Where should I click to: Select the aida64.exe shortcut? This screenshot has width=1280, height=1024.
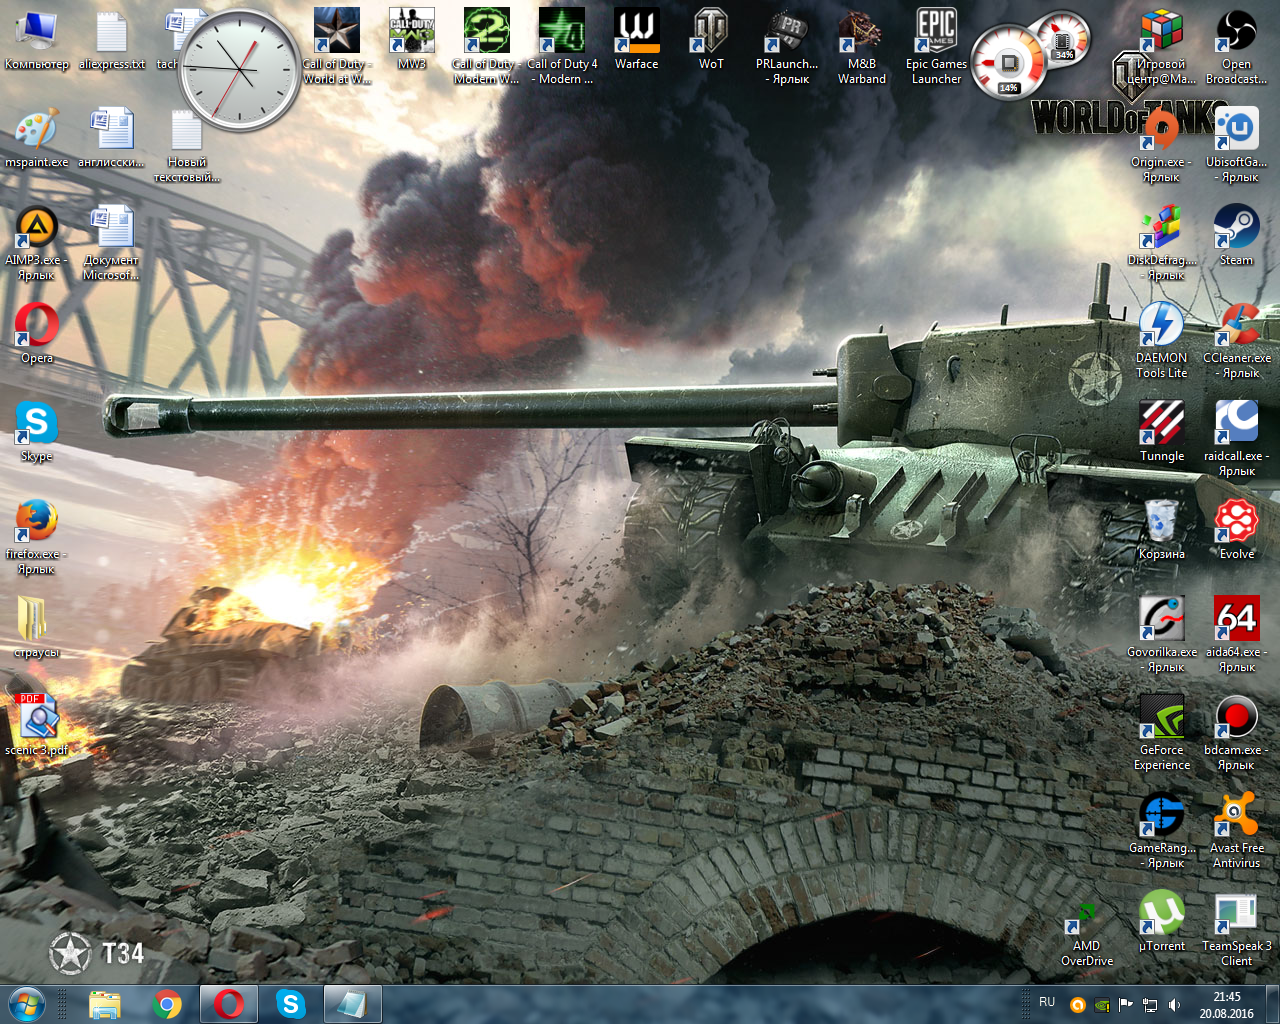[1237, 636]
